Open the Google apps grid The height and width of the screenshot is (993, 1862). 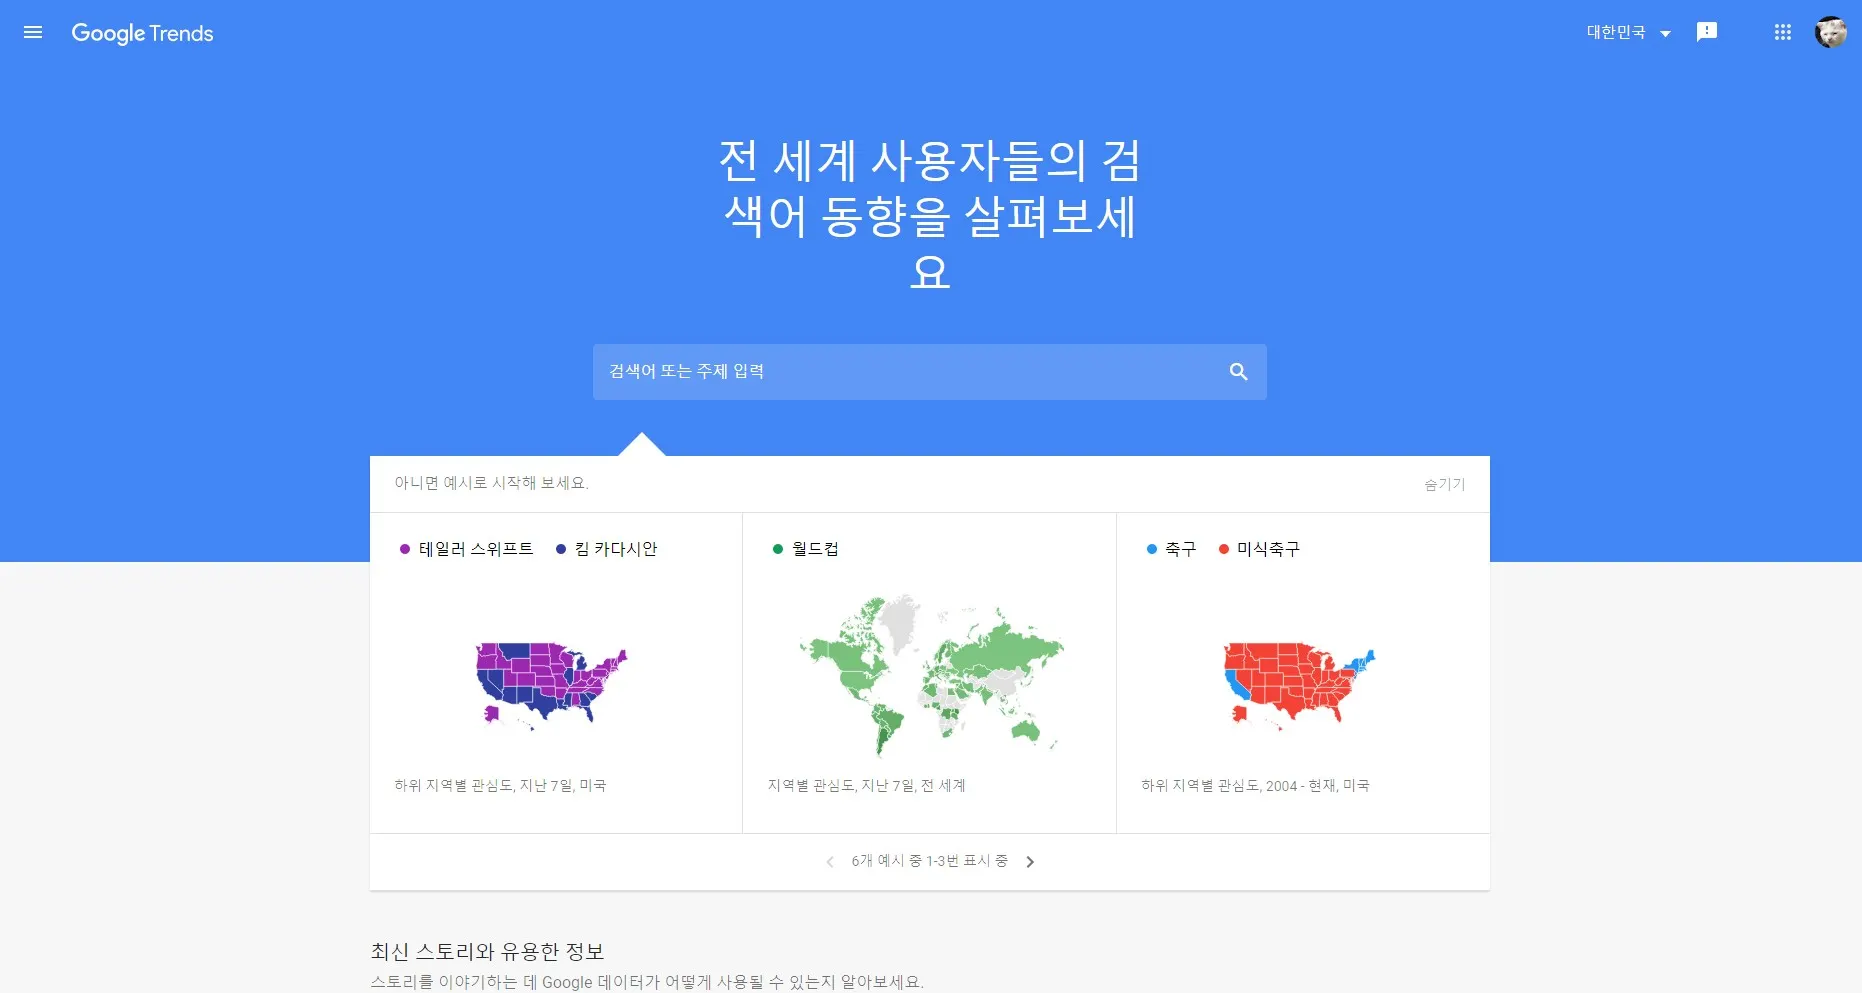click(1782, 33)
